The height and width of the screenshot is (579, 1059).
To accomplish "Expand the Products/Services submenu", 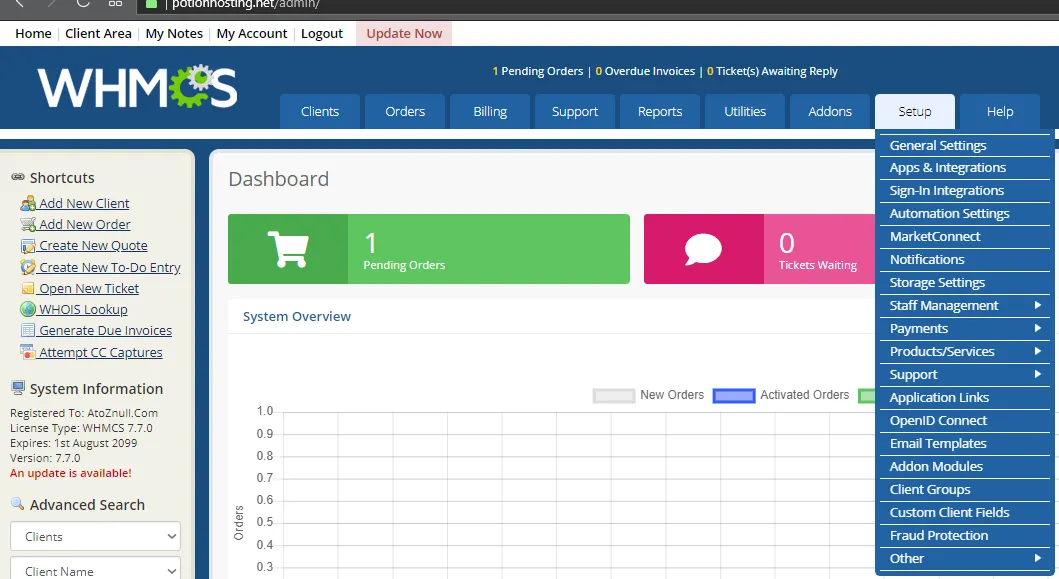I will pyautogui.click(x=964, y=352).
